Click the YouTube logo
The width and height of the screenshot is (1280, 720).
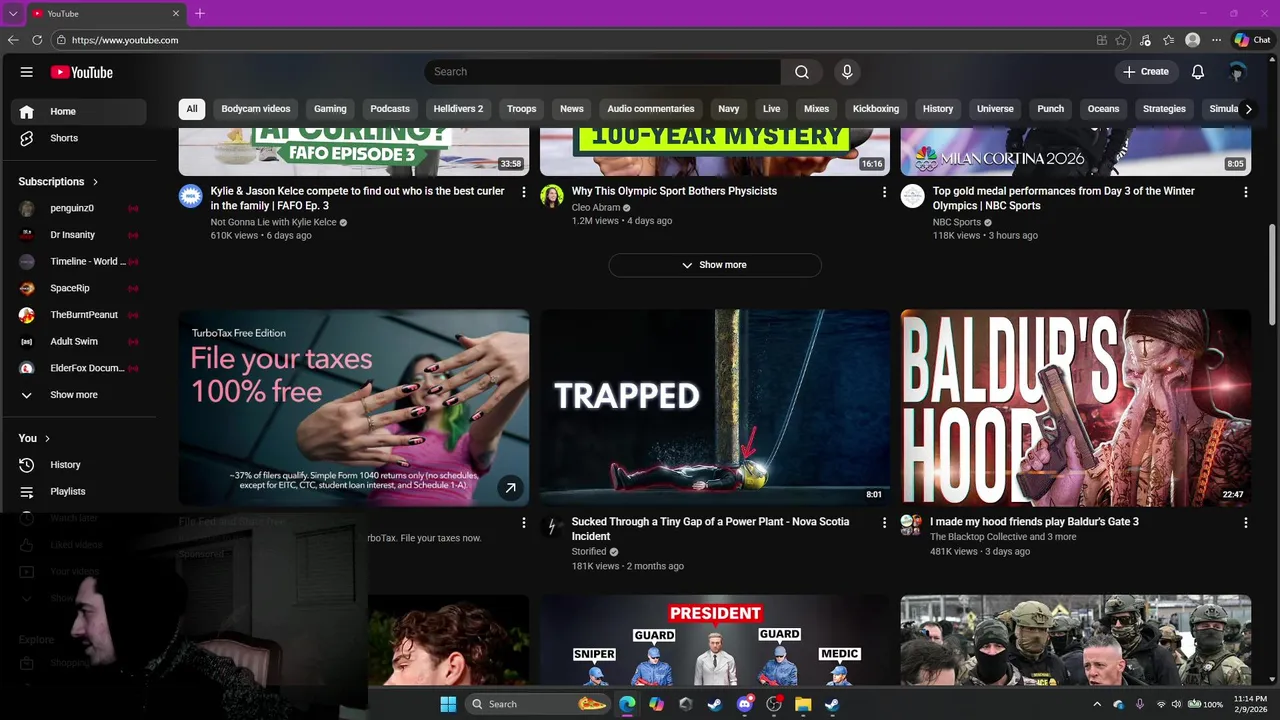[81, 72]
